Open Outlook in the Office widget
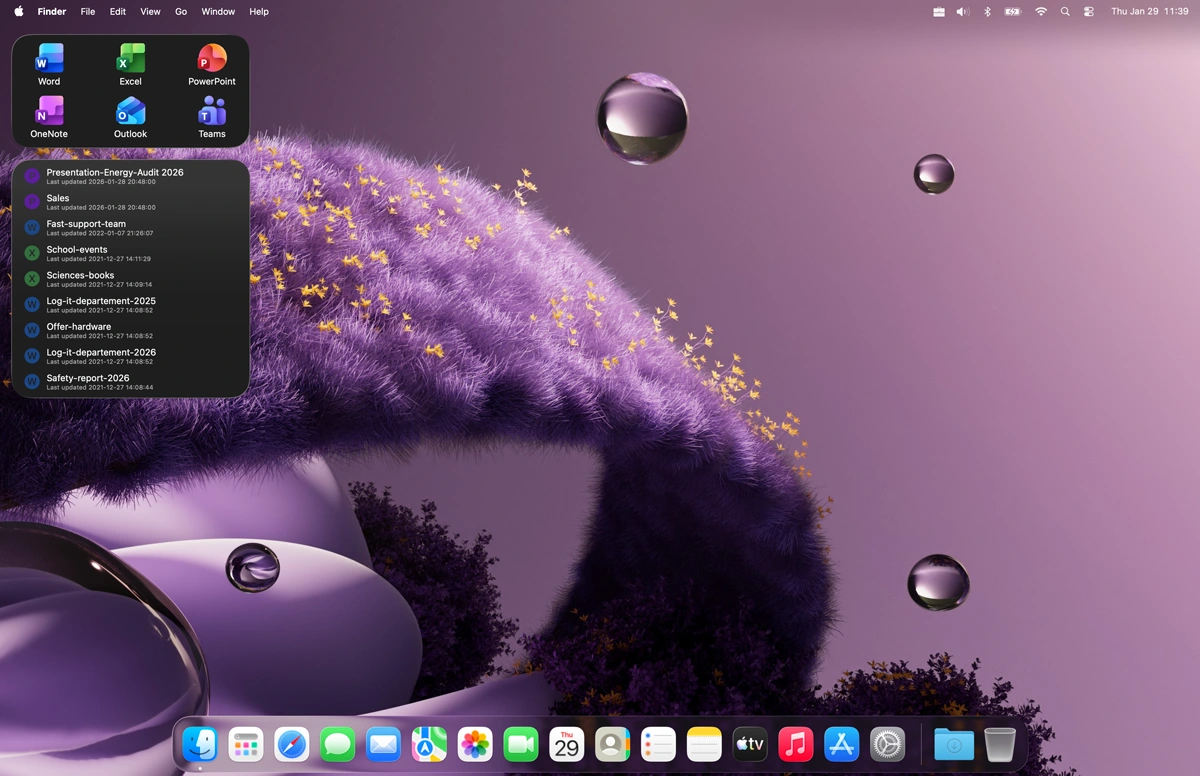The height and width of the screenshot is (776, 1200). coord(130,113)
